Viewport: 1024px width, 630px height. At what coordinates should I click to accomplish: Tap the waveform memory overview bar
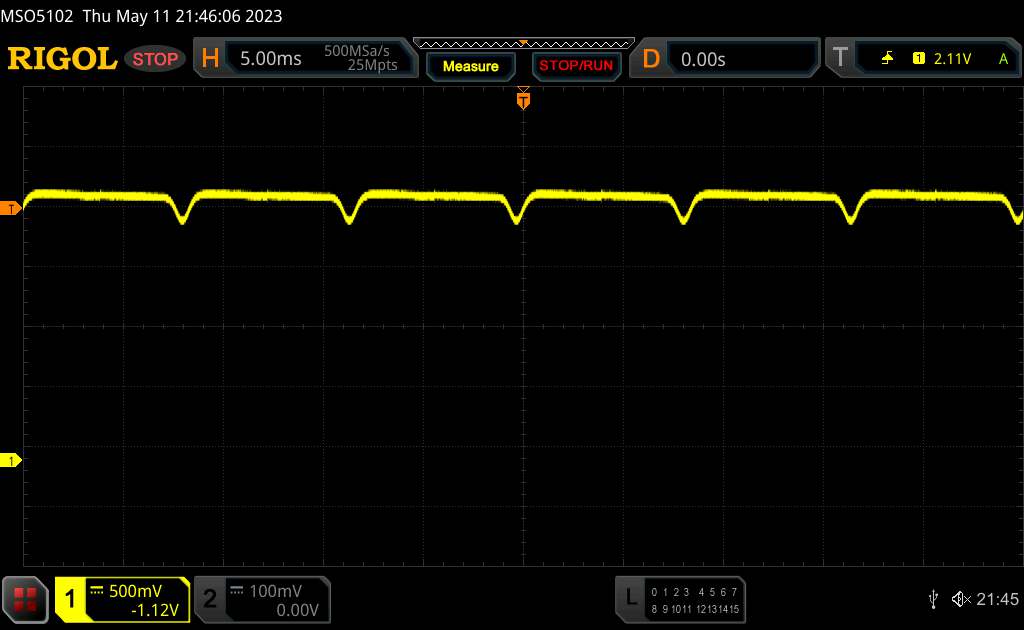point(524,44)
